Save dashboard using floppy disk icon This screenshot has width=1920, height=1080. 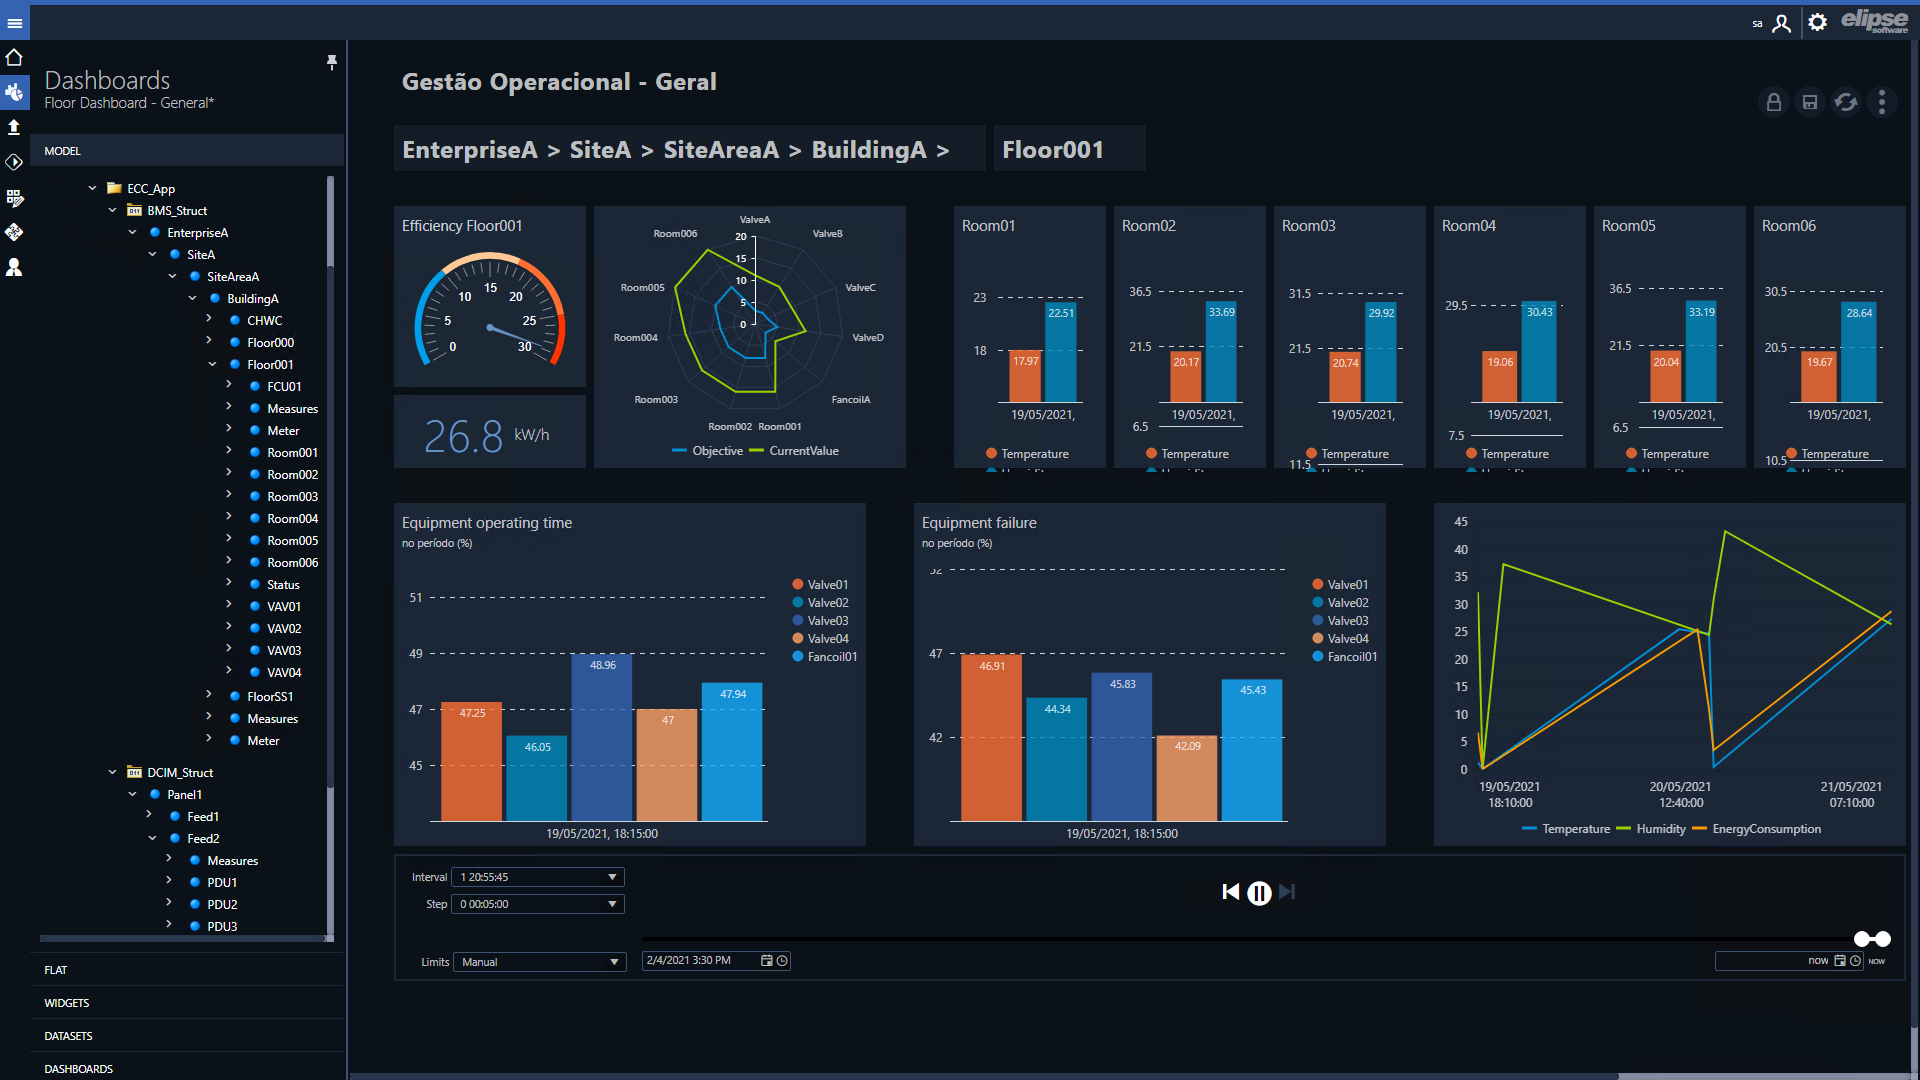pyautogui.click(x=1810, y=102)
